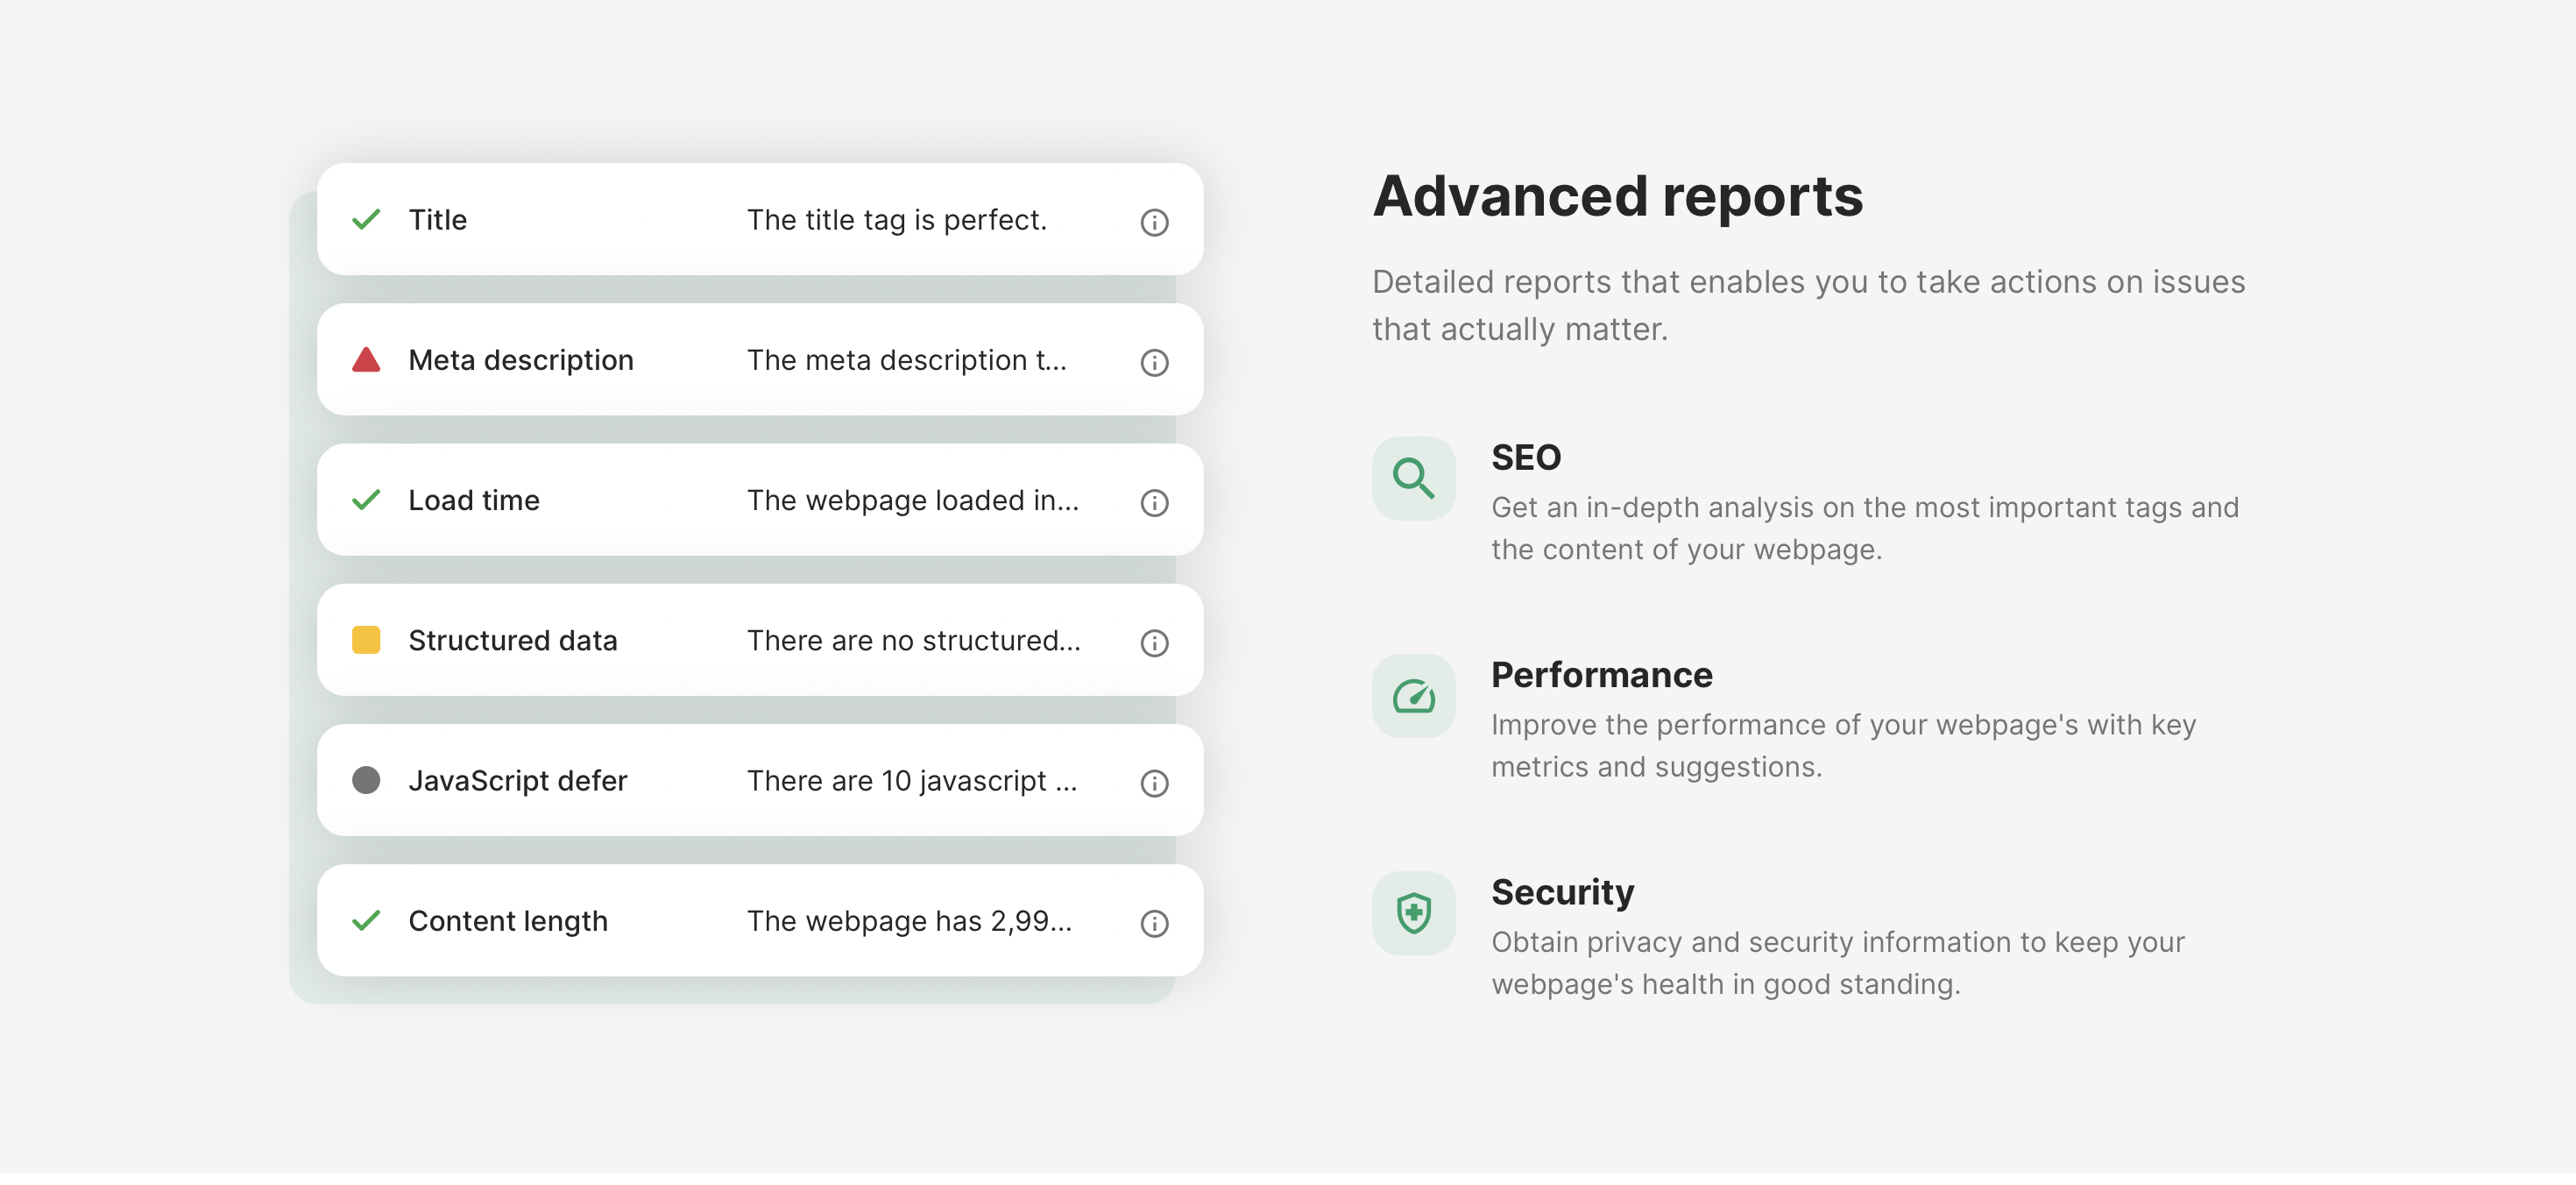Select the 'Title' row label
This screenshot has width=2576, height=1185.
[x=437, y=219]
